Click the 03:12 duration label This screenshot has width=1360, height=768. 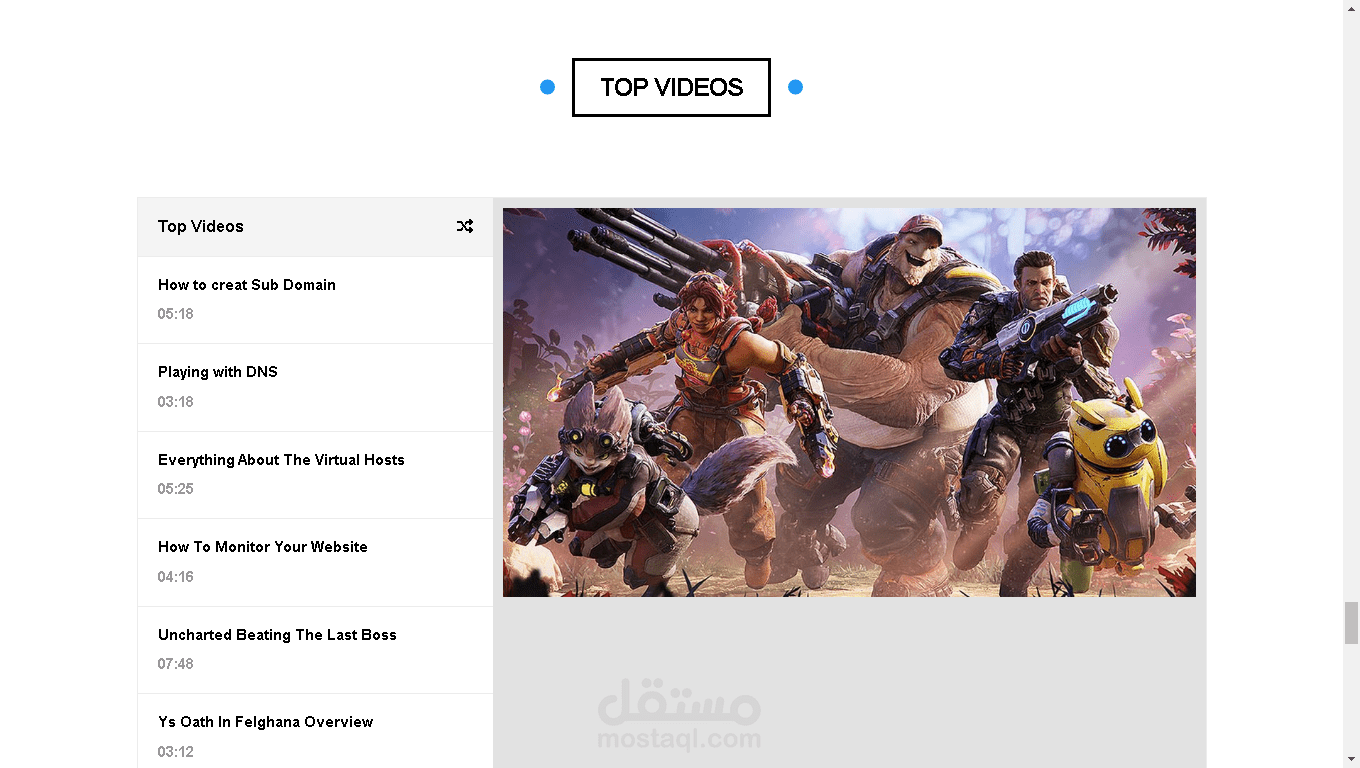[175, 752]
